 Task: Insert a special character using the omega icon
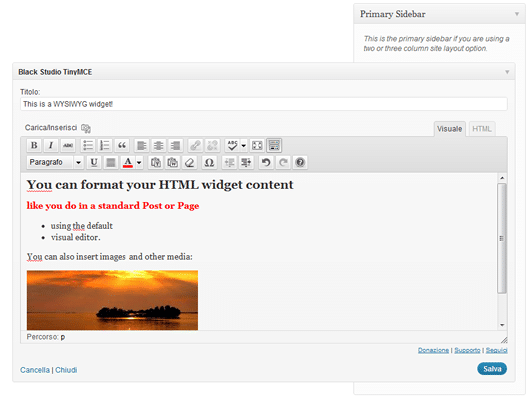tap(209, 163)
